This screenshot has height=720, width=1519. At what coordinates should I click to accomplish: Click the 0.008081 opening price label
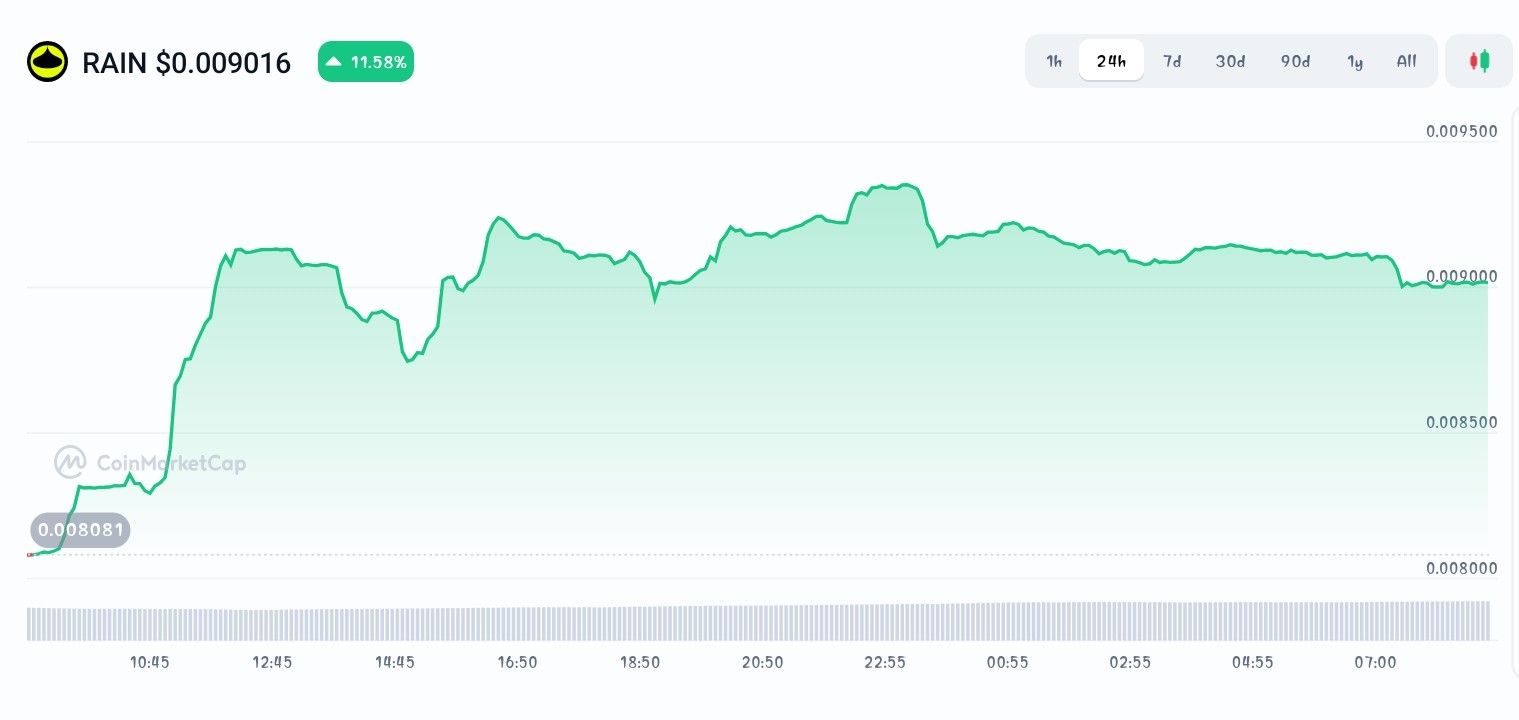(x=80, y=530)
